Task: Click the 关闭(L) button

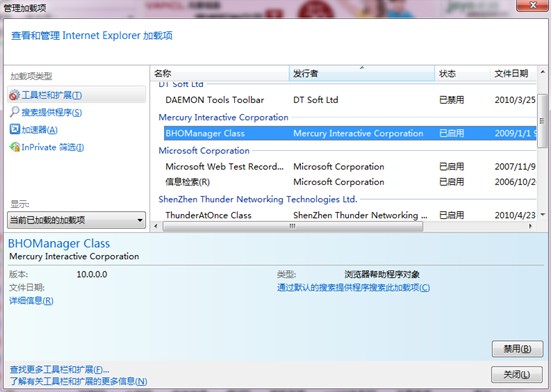Action: click(516, 375)
